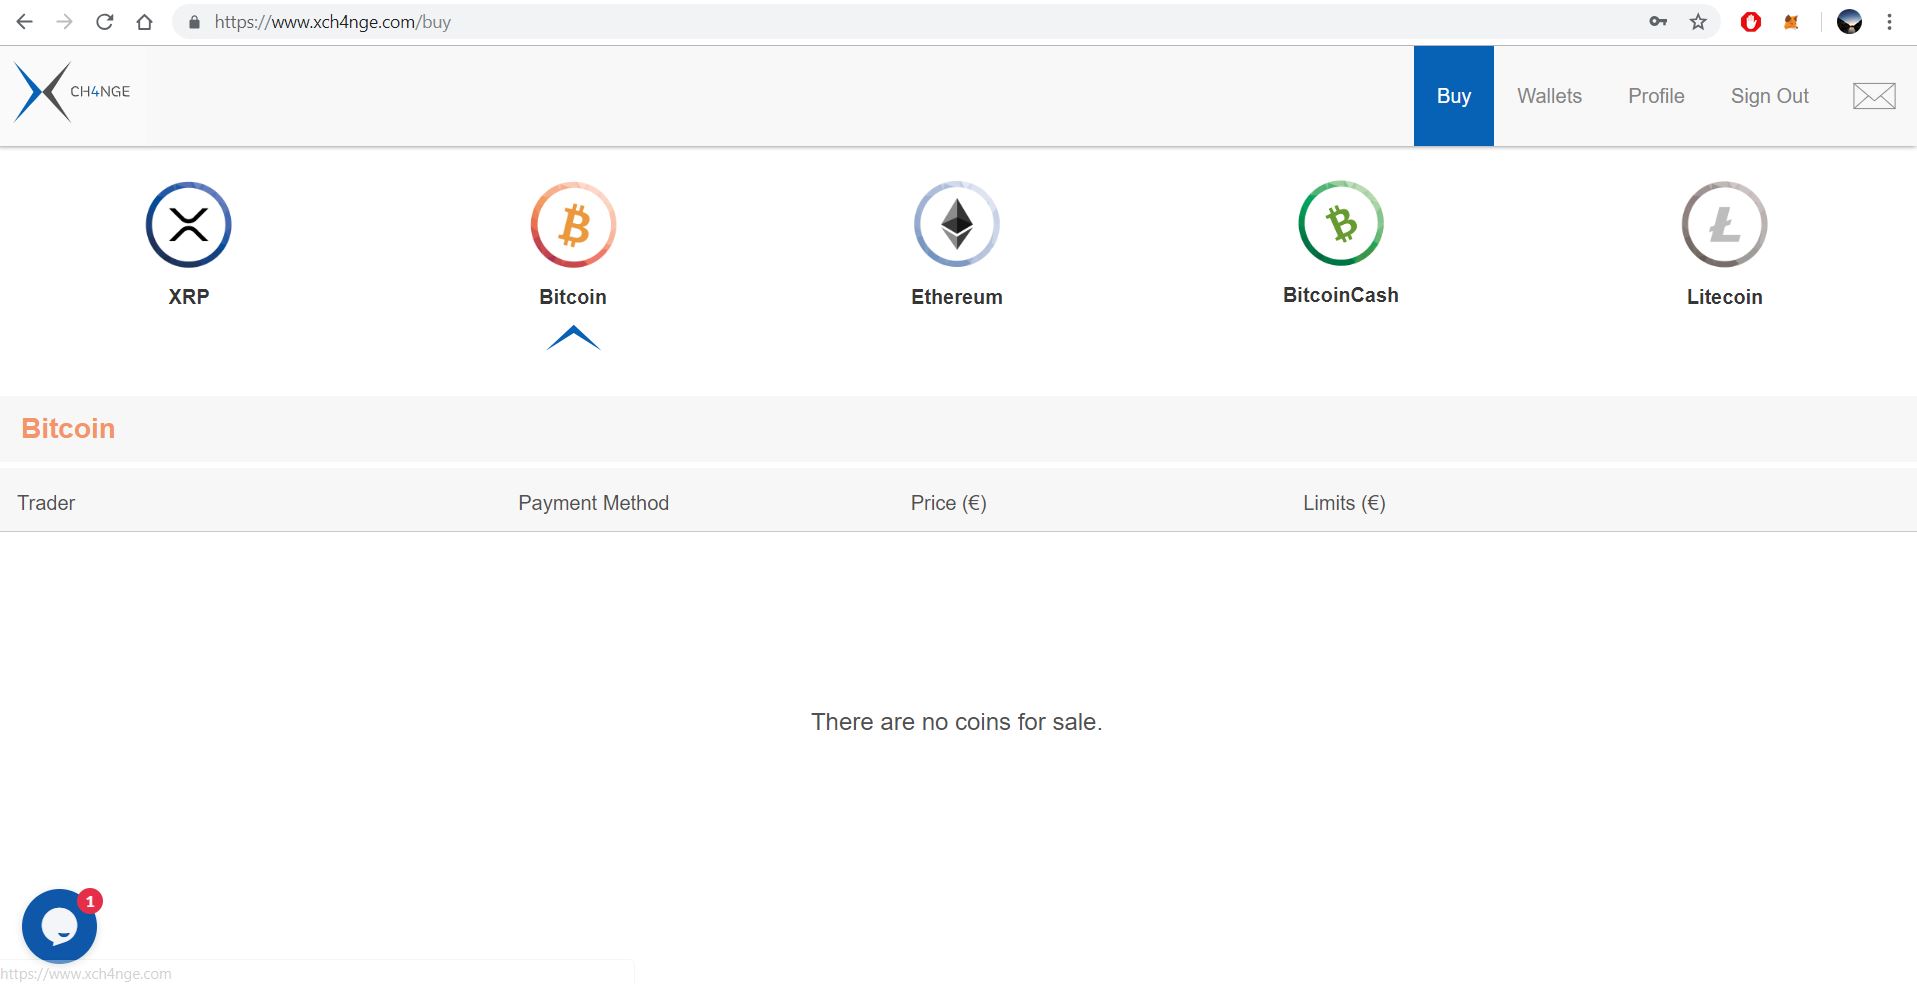
Task: Collapse the Bitcoin section chevron
Action: click(573, 338)
